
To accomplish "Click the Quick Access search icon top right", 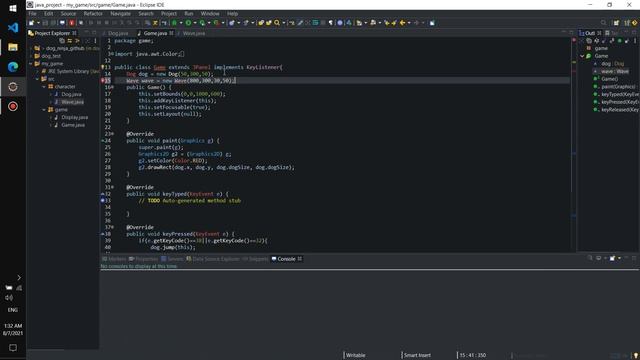I will point(604,23).
